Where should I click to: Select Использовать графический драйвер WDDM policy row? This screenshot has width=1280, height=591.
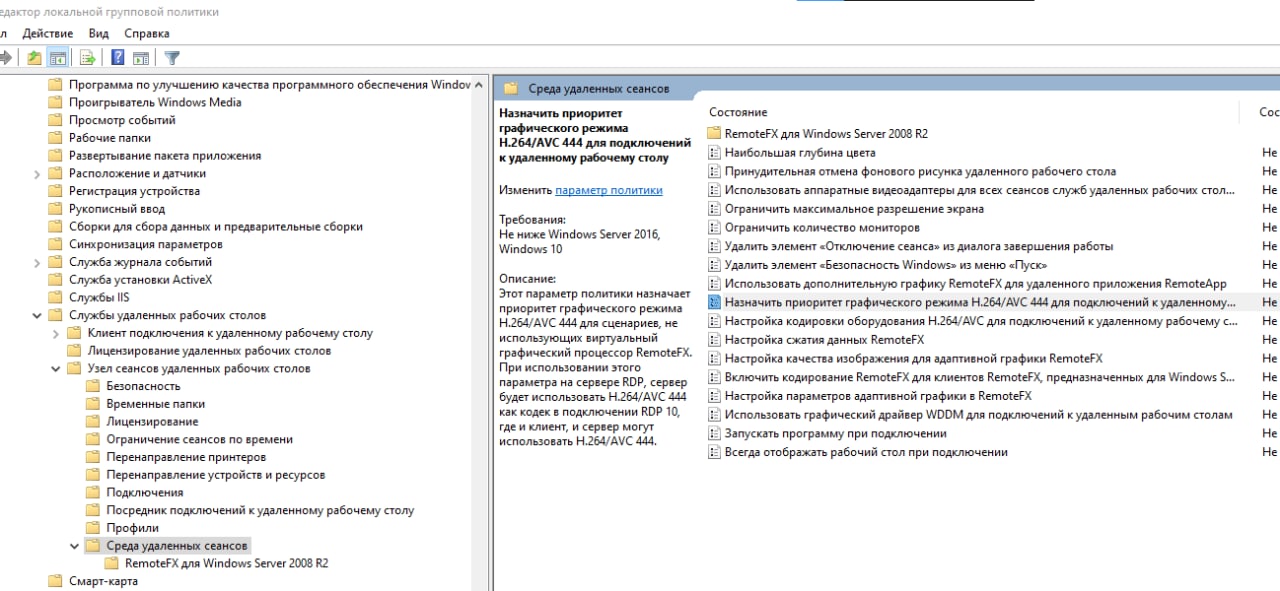[x=978, y=415]
